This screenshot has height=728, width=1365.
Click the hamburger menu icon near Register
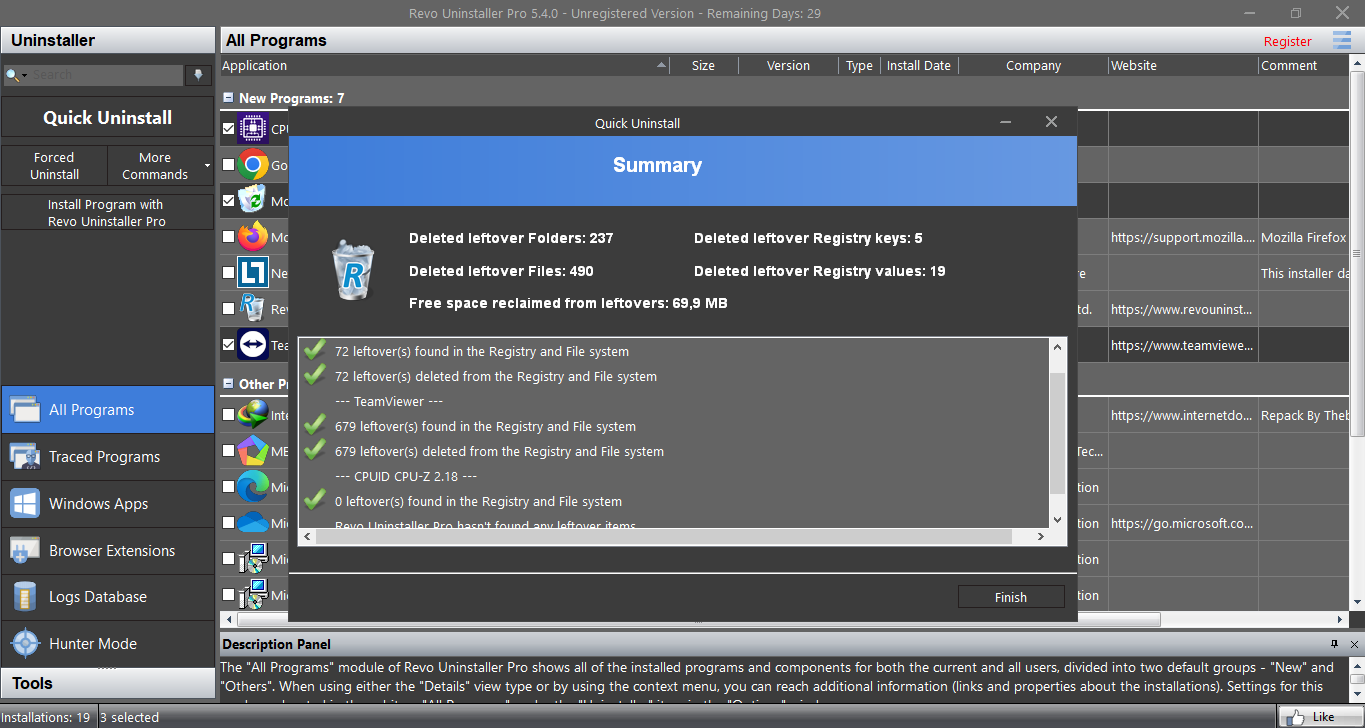click(1341, 40)
